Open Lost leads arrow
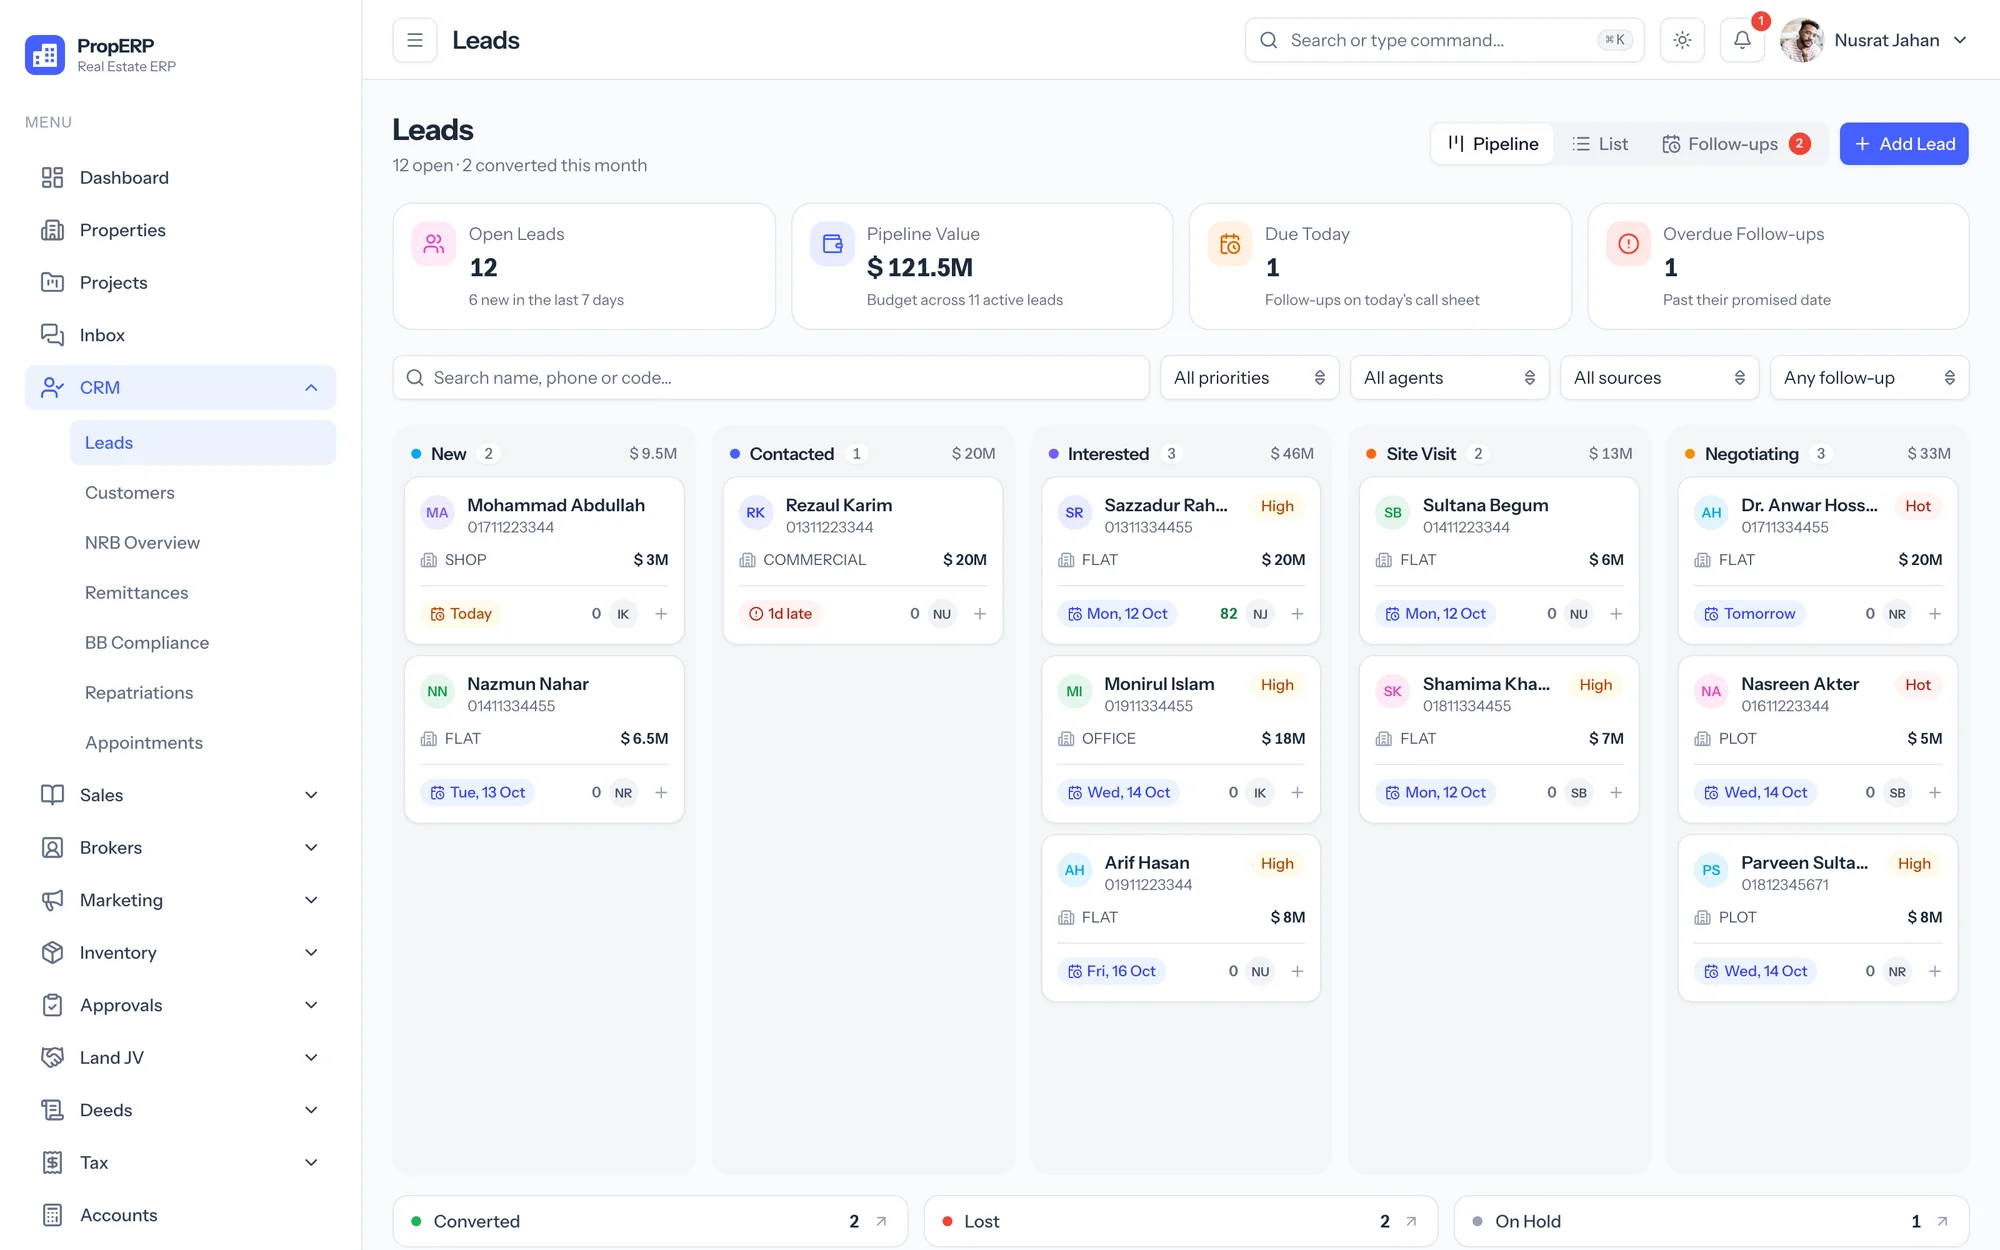Screen dimensions: 2000x1250 [x=1411, y=1221]
